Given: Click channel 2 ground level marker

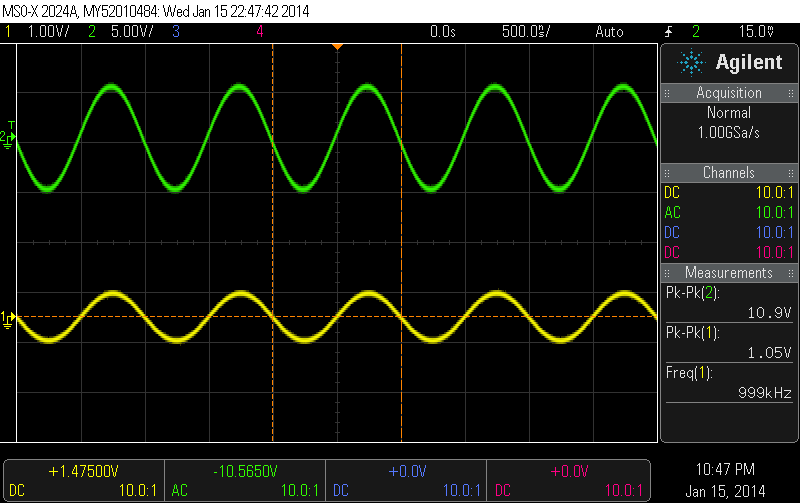Looking at the screenshot, I should tap(7, 138).
